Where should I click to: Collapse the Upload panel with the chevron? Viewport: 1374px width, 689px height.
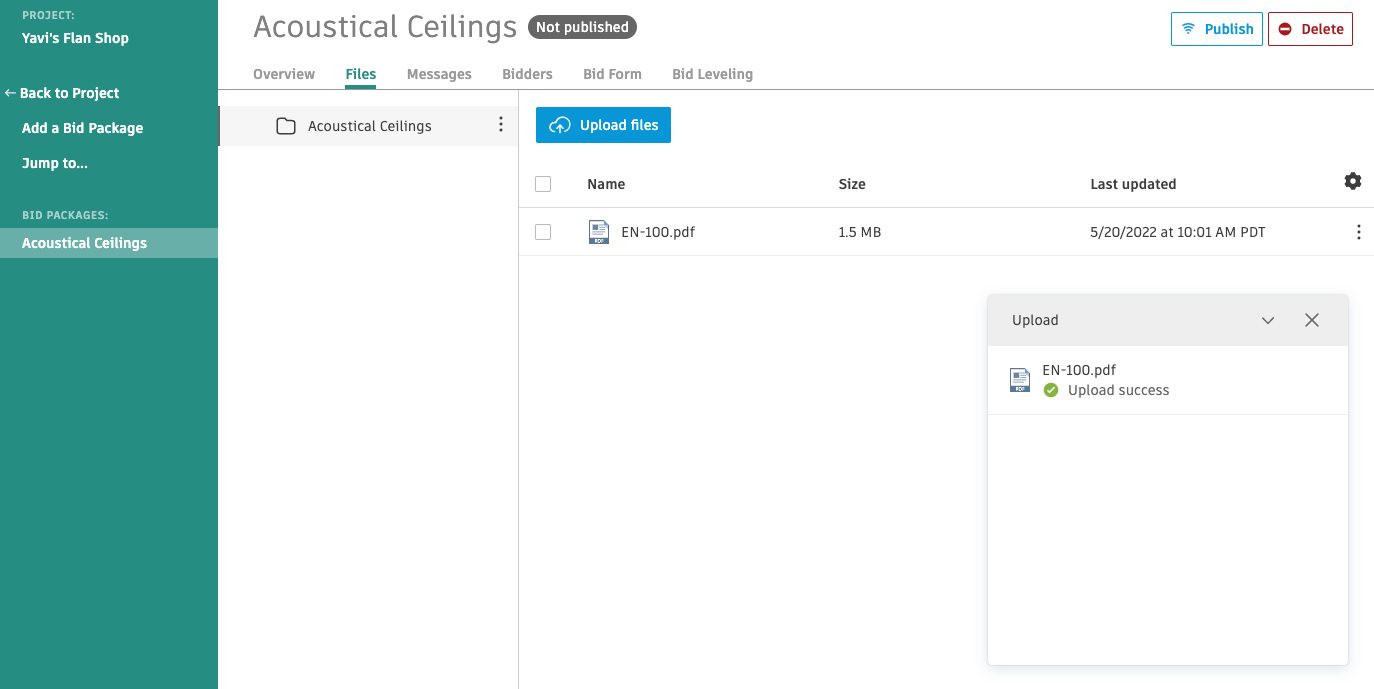pos(1268,320)
